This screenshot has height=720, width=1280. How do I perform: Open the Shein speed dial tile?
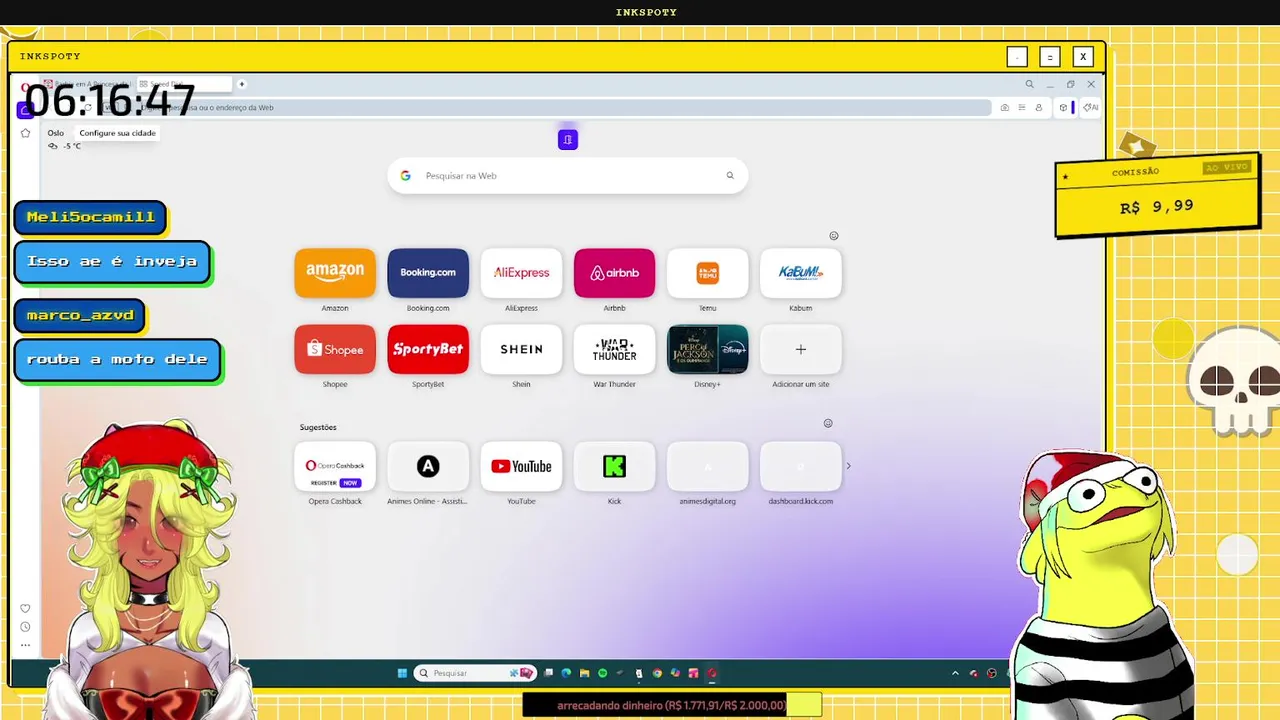(x=521, y=349)
